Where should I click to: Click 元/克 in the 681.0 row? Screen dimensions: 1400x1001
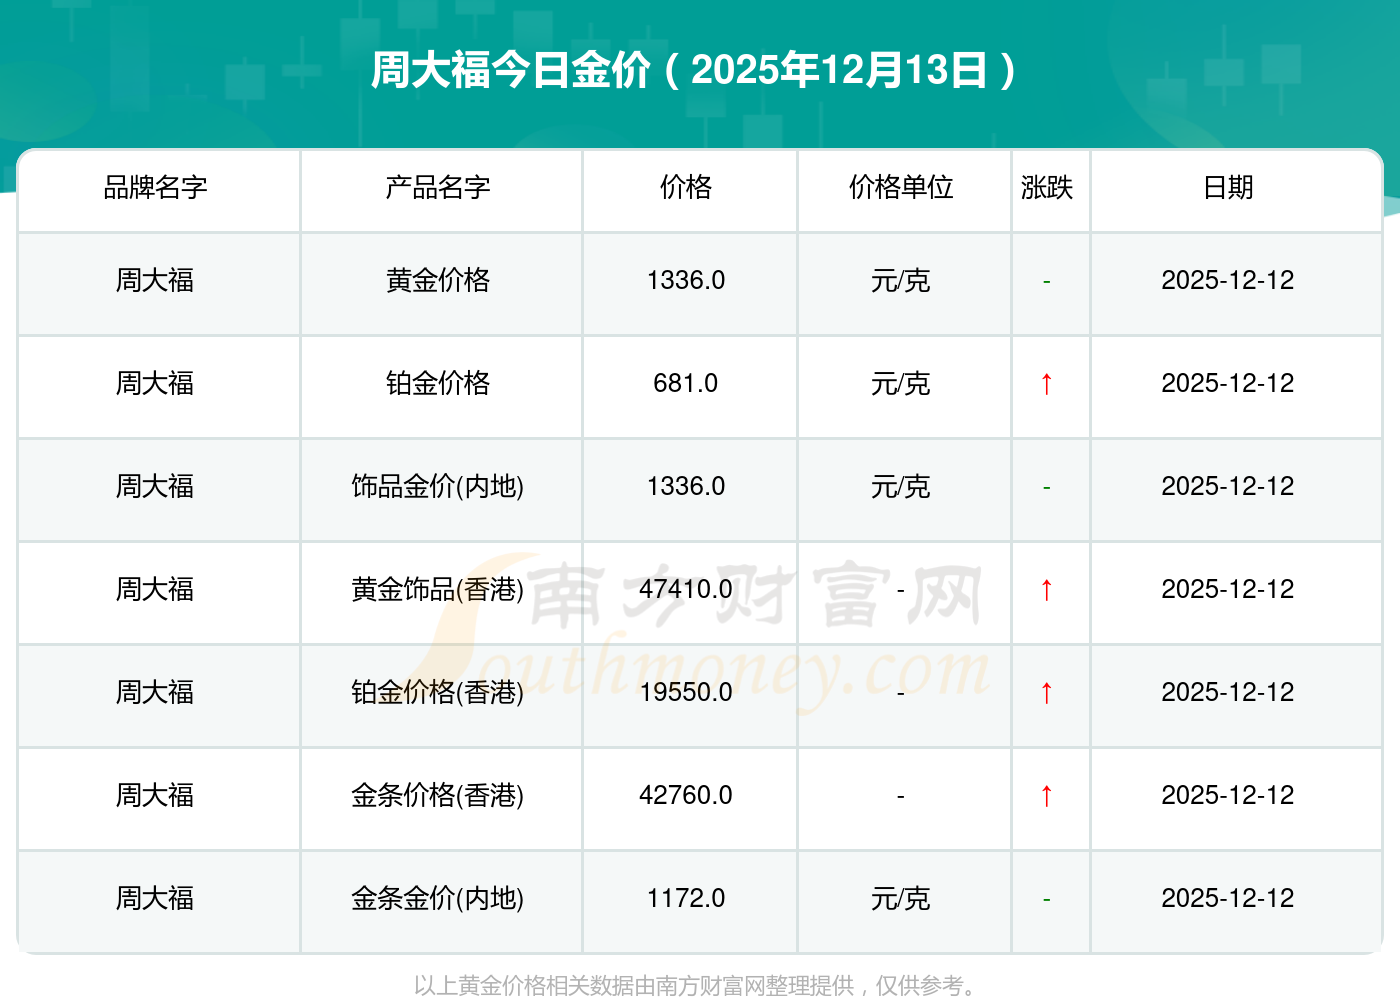coord(901,384)
